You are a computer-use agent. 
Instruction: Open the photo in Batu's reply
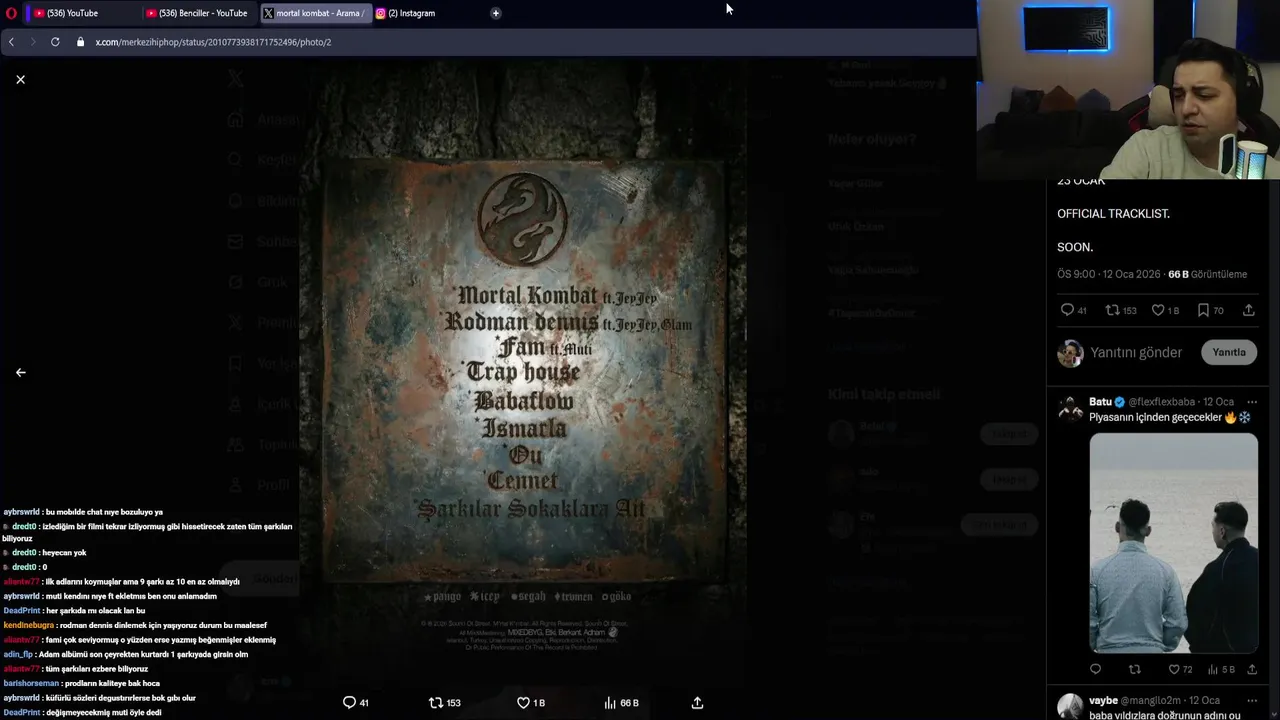(x=1173, y=543)
